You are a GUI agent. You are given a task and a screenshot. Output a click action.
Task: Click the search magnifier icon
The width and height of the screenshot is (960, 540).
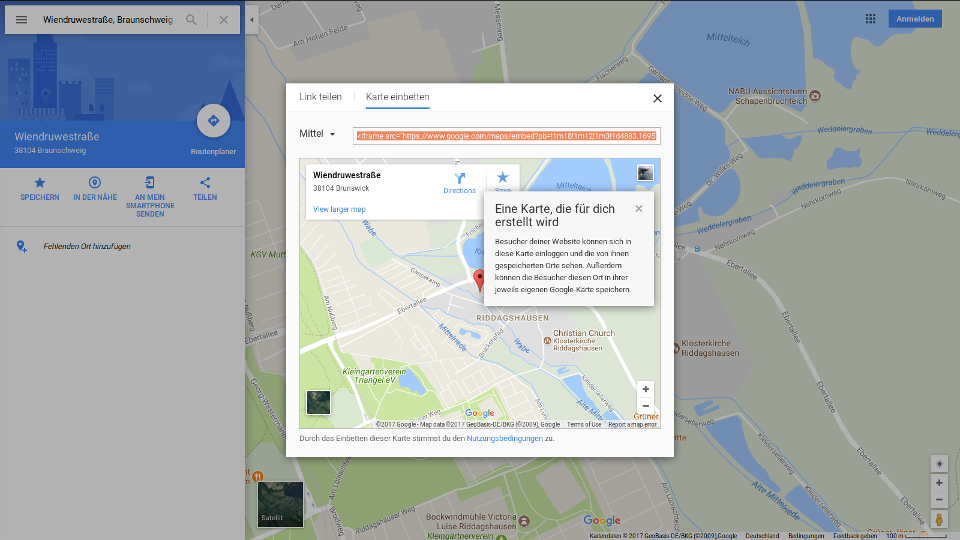click(191, 20)
